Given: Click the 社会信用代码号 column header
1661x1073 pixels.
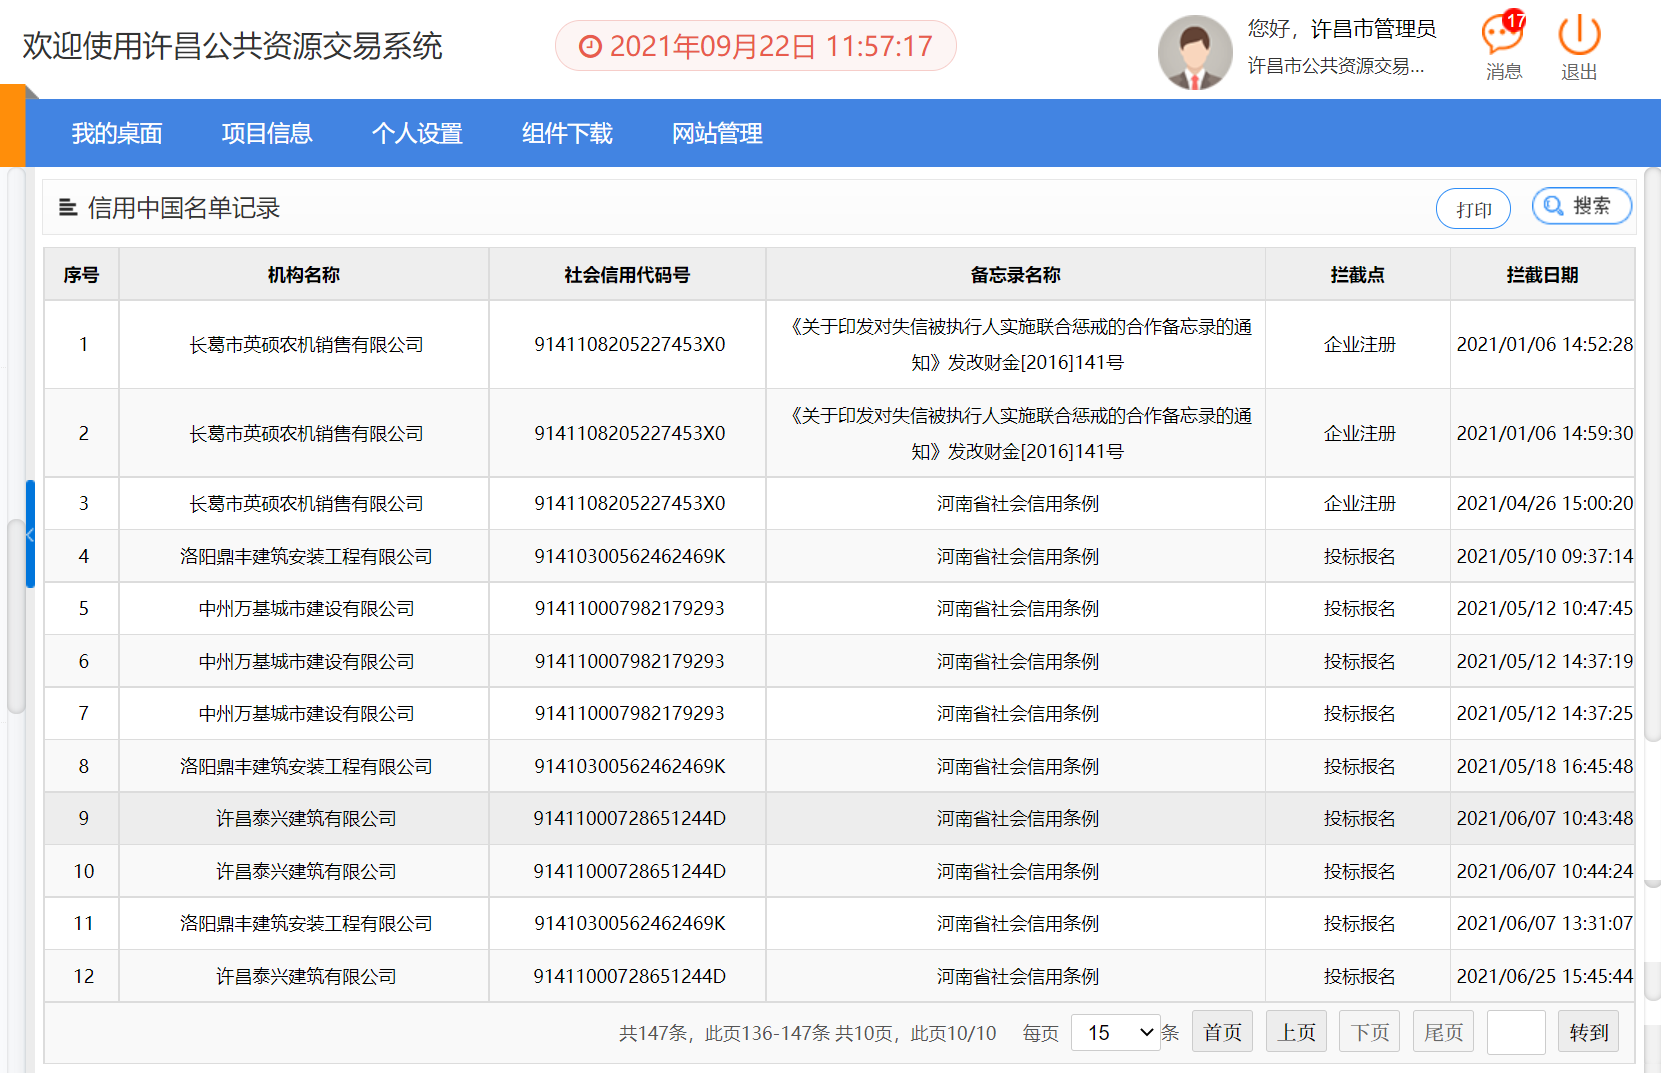Looking at the screenshot, I should click(627, 274).
